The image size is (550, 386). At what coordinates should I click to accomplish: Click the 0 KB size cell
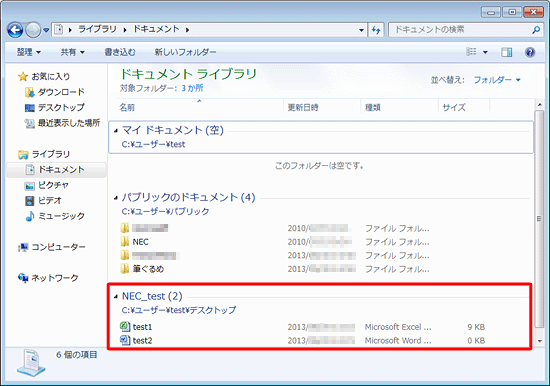476,341
